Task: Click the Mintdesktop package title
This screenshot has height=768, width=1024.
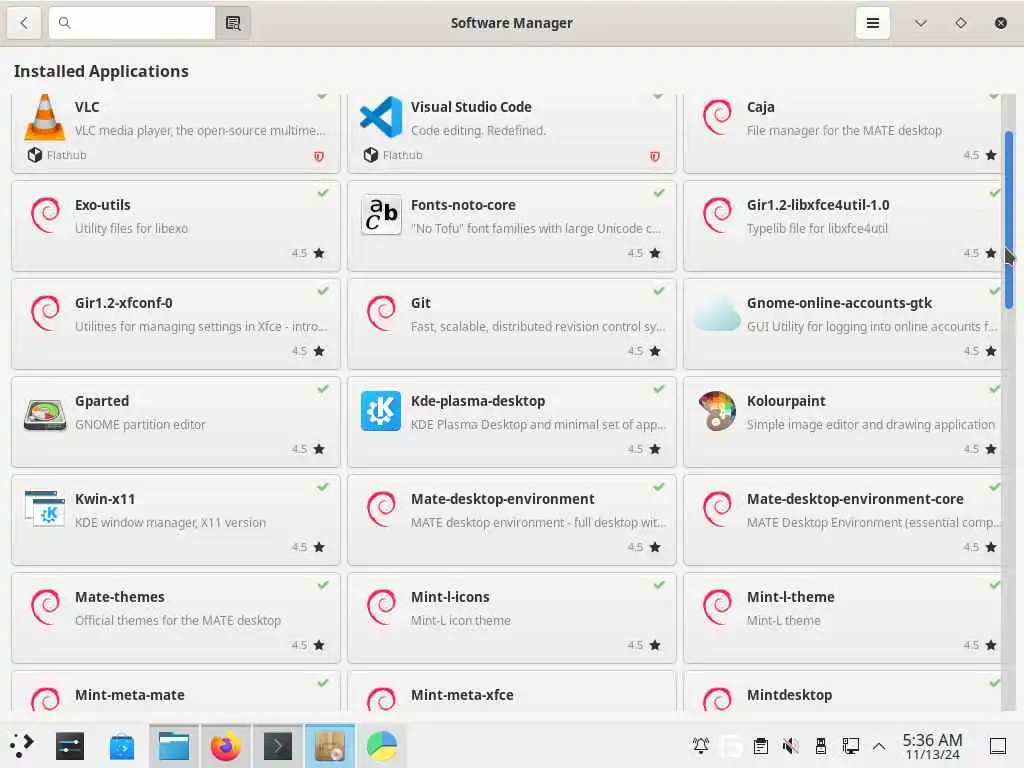Action: tap(789, 695)
